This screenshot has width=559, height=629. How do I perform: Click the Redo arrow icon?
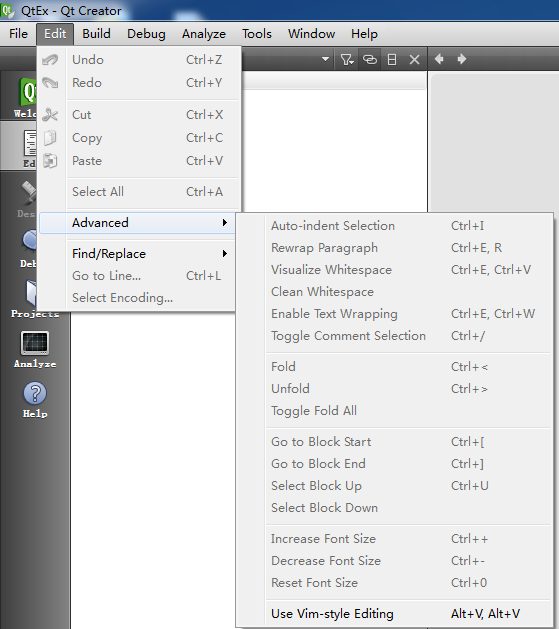(x=50, y=83)
